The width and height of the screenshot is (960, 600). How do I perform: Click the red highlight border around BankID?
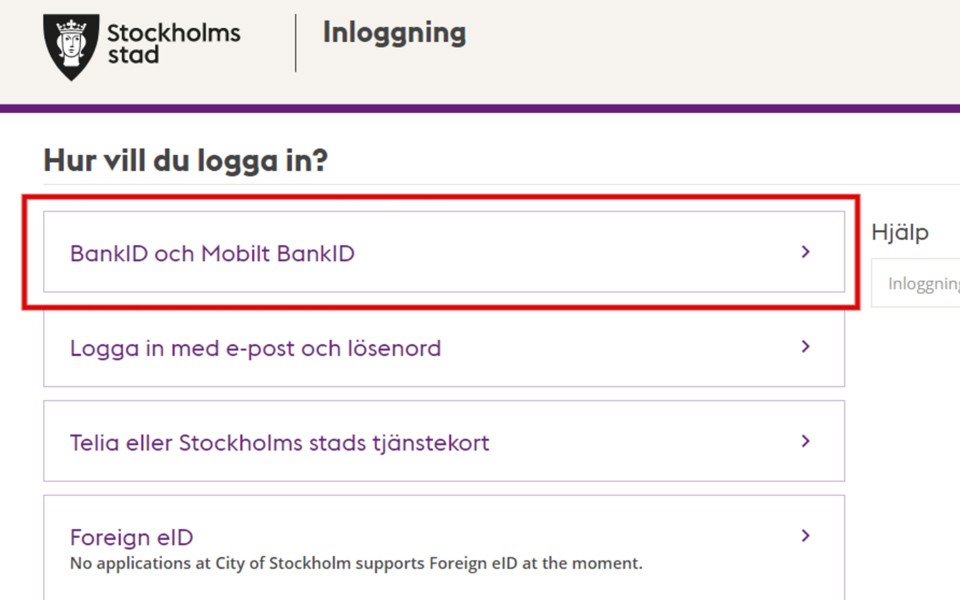440,198
